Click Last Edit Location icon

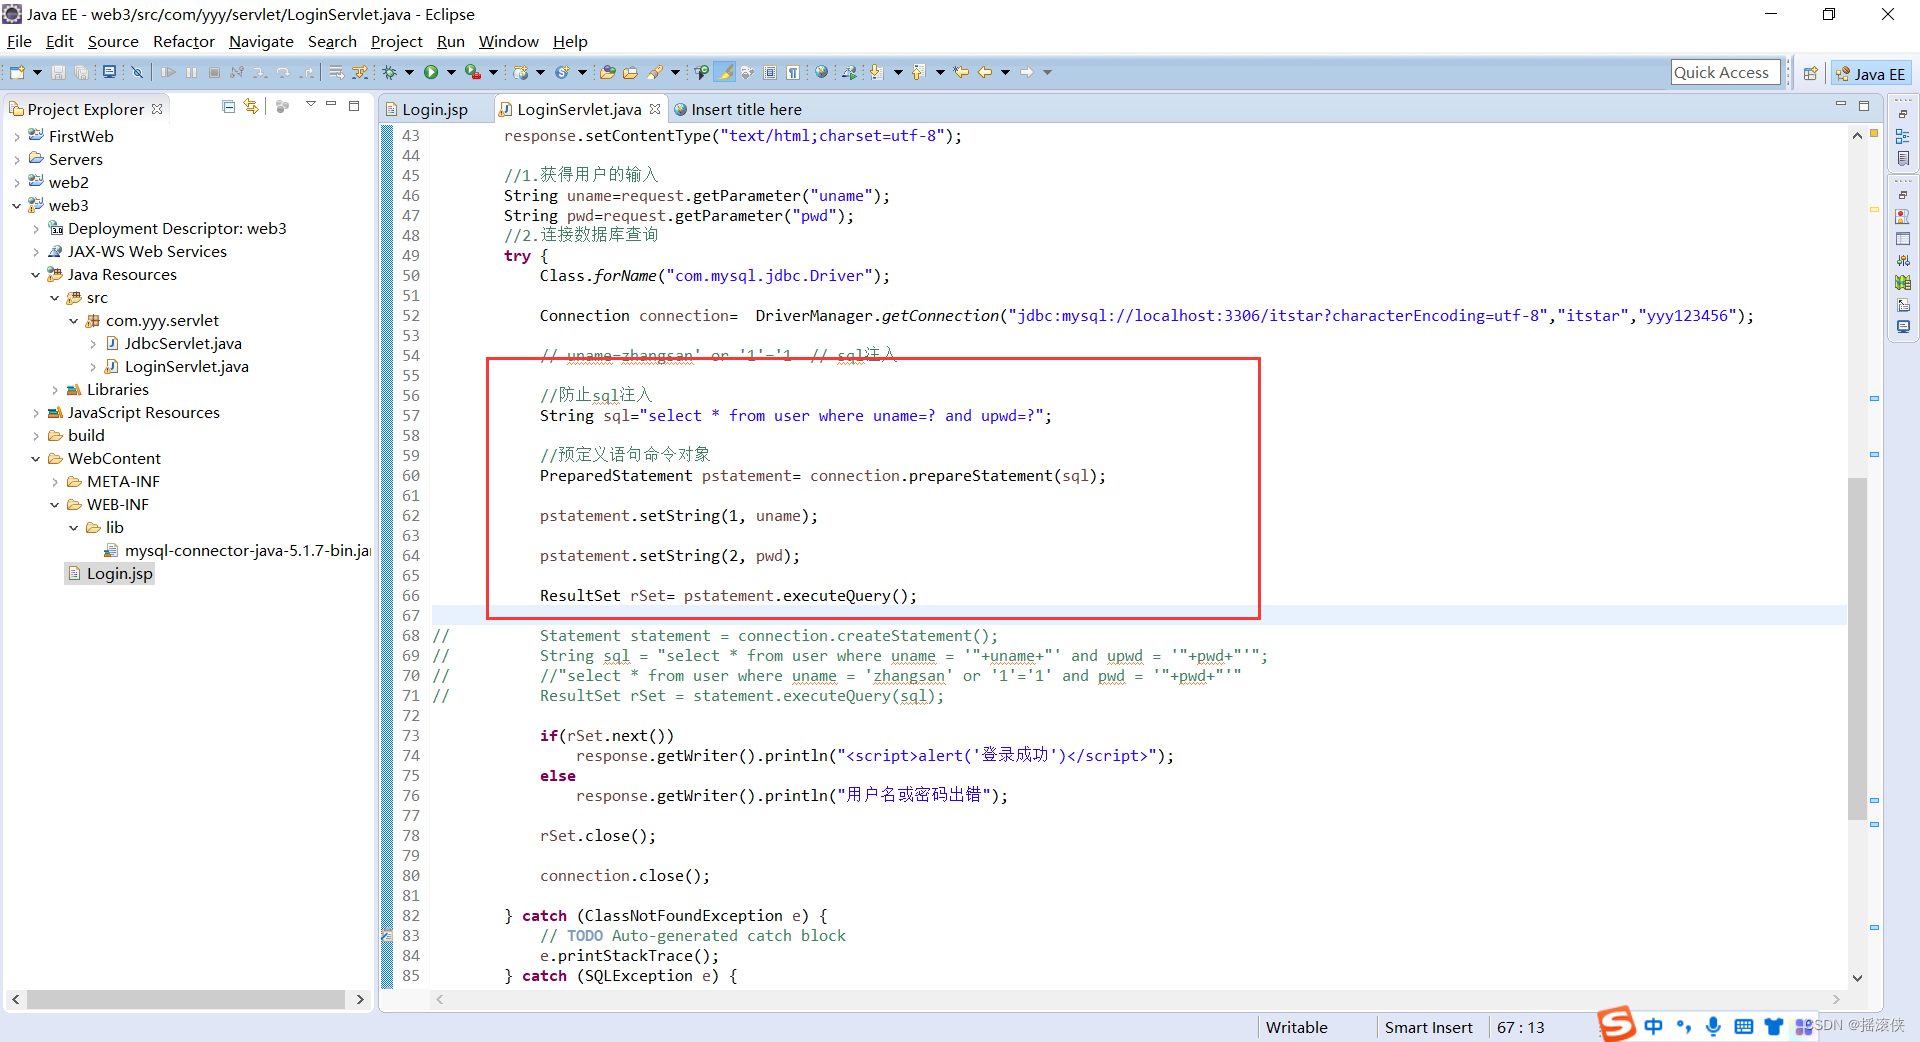961,72
